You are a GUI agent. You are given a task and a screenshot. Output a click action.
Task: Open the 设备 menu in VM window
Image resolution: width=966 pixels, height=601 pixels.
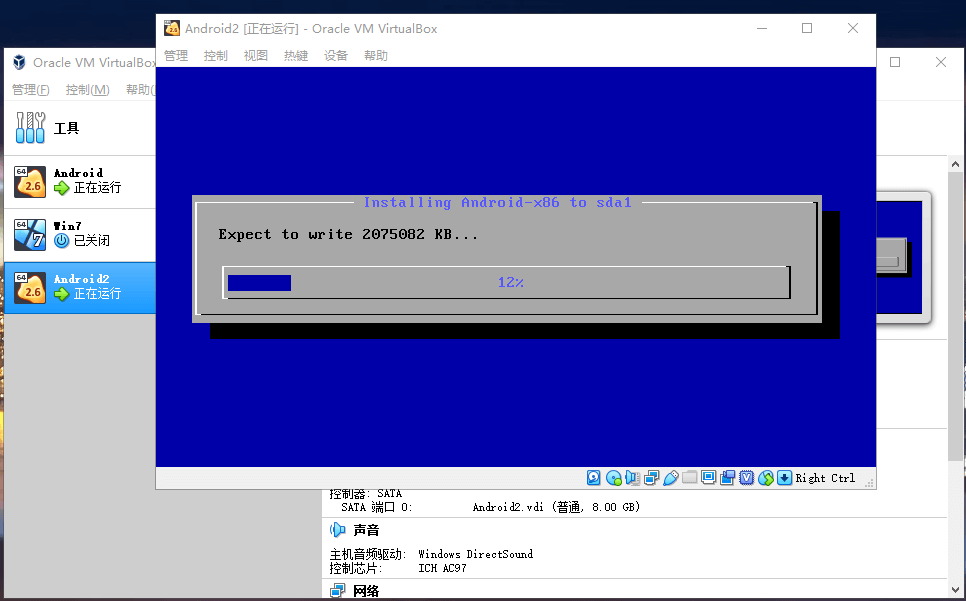tap(336, 56)
